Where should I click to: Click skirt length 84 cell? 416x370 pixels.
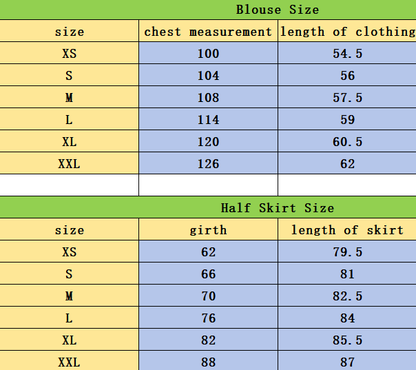pos(347,317)
